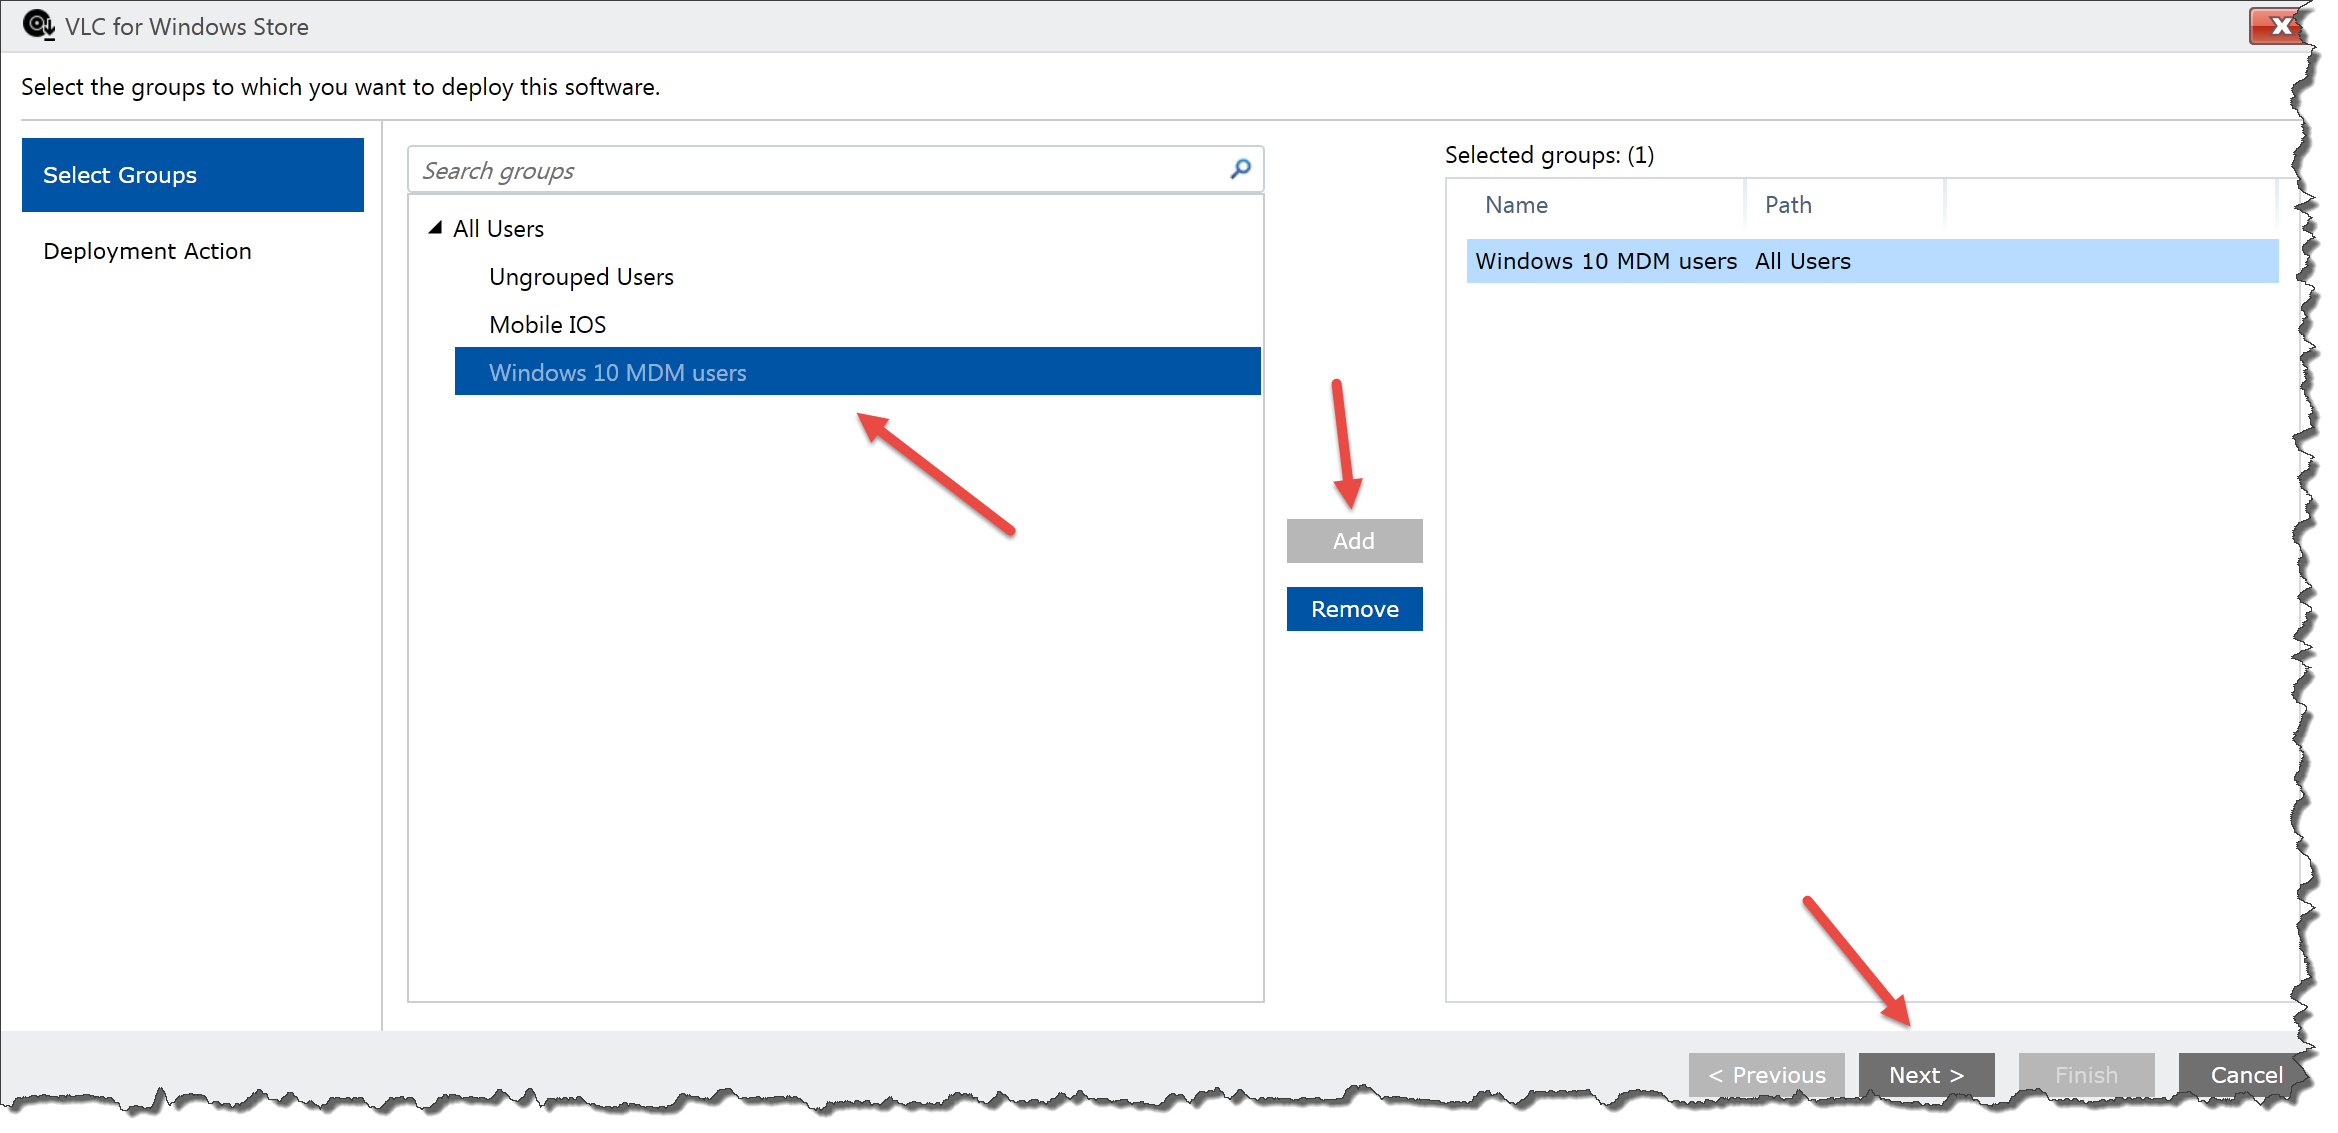Select the Windows 10 MDM users group
The image size is (2338, 1133).
coord(617,371)
